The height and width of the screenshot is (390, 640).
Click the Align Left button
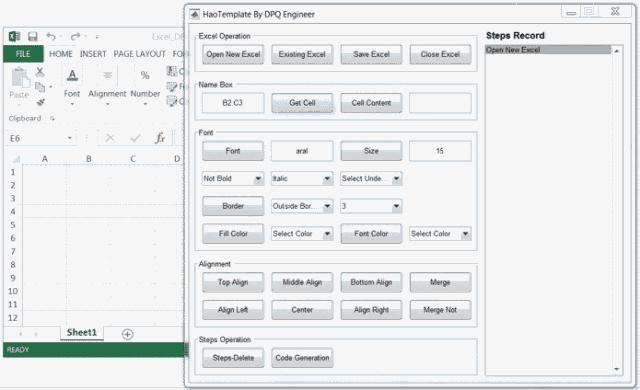(233, 310)
